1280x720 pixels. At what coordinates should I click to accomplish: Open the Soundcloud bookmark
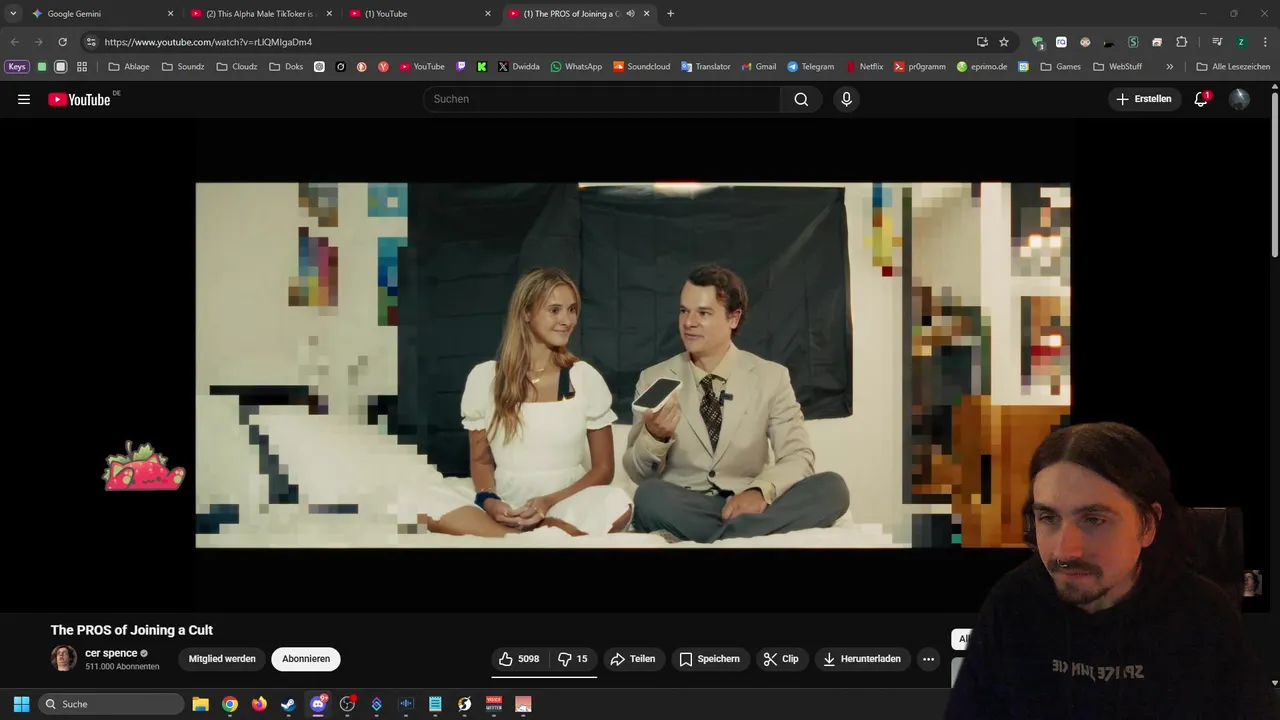click(x=641, y=67)
